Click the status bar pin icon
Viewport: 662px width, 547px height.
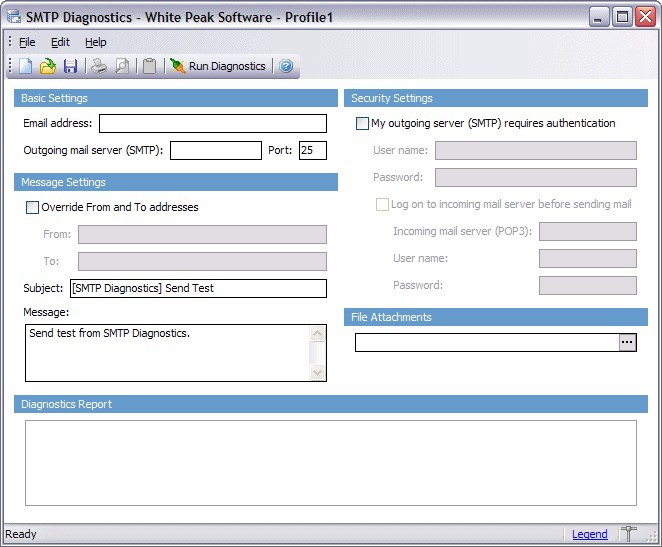pos(629,534)
